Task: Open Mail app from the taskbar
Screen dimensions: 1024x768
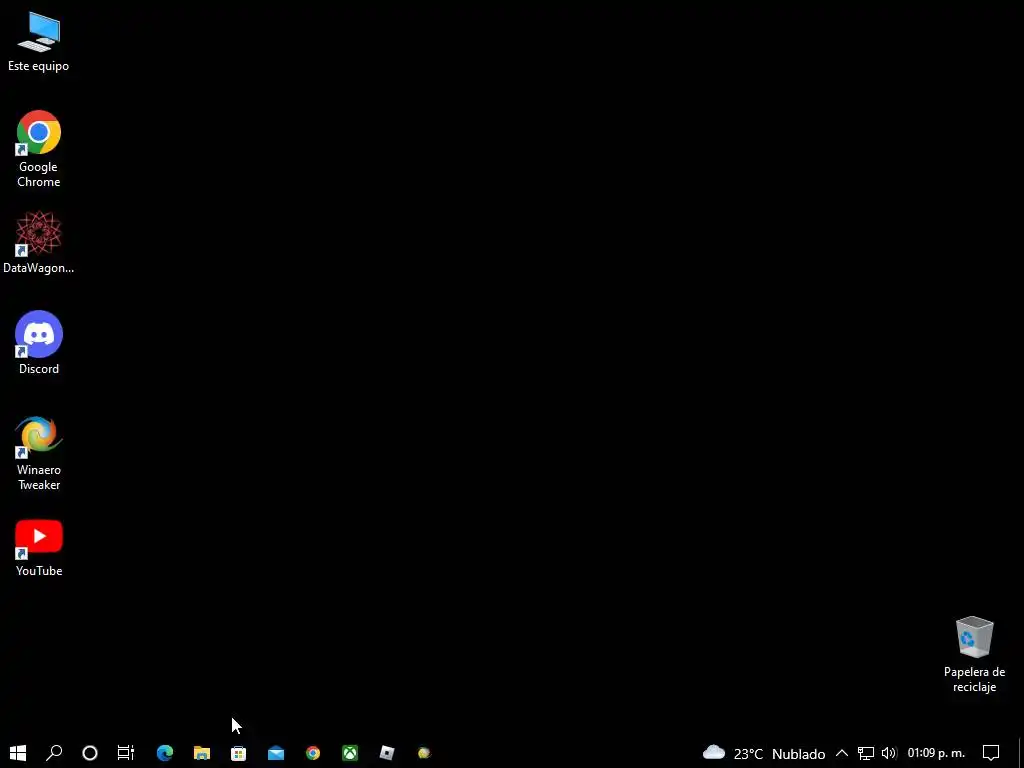Action: 276,753
